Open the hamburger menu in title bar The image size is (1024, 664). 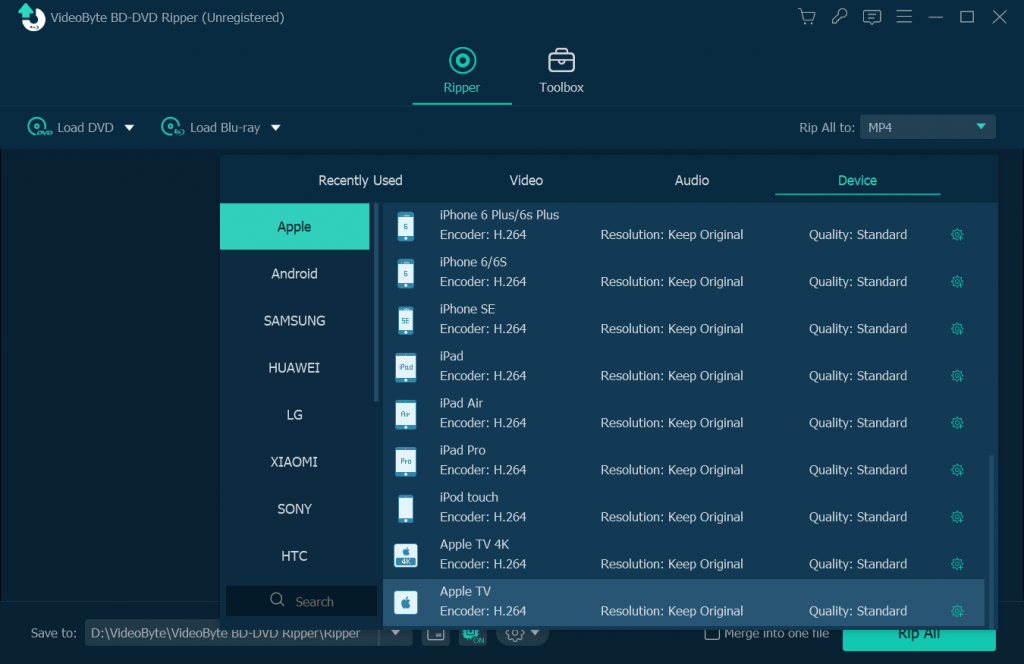point(904,17)
